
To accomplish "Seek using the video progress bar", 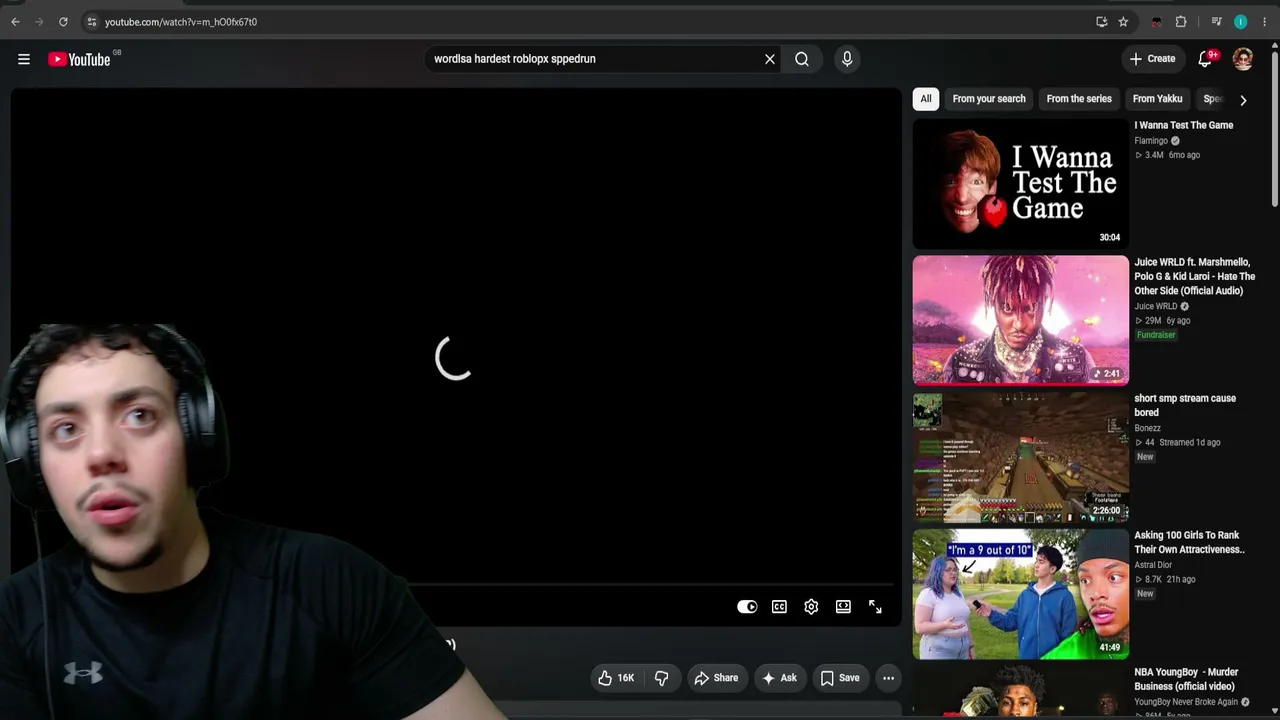I will (x=650, y=585).
